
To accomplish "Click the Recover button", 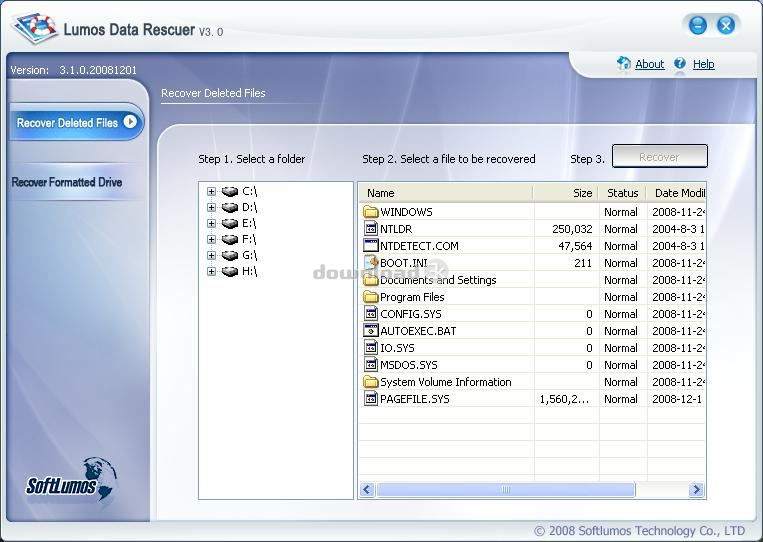I will tap(659, 157).
